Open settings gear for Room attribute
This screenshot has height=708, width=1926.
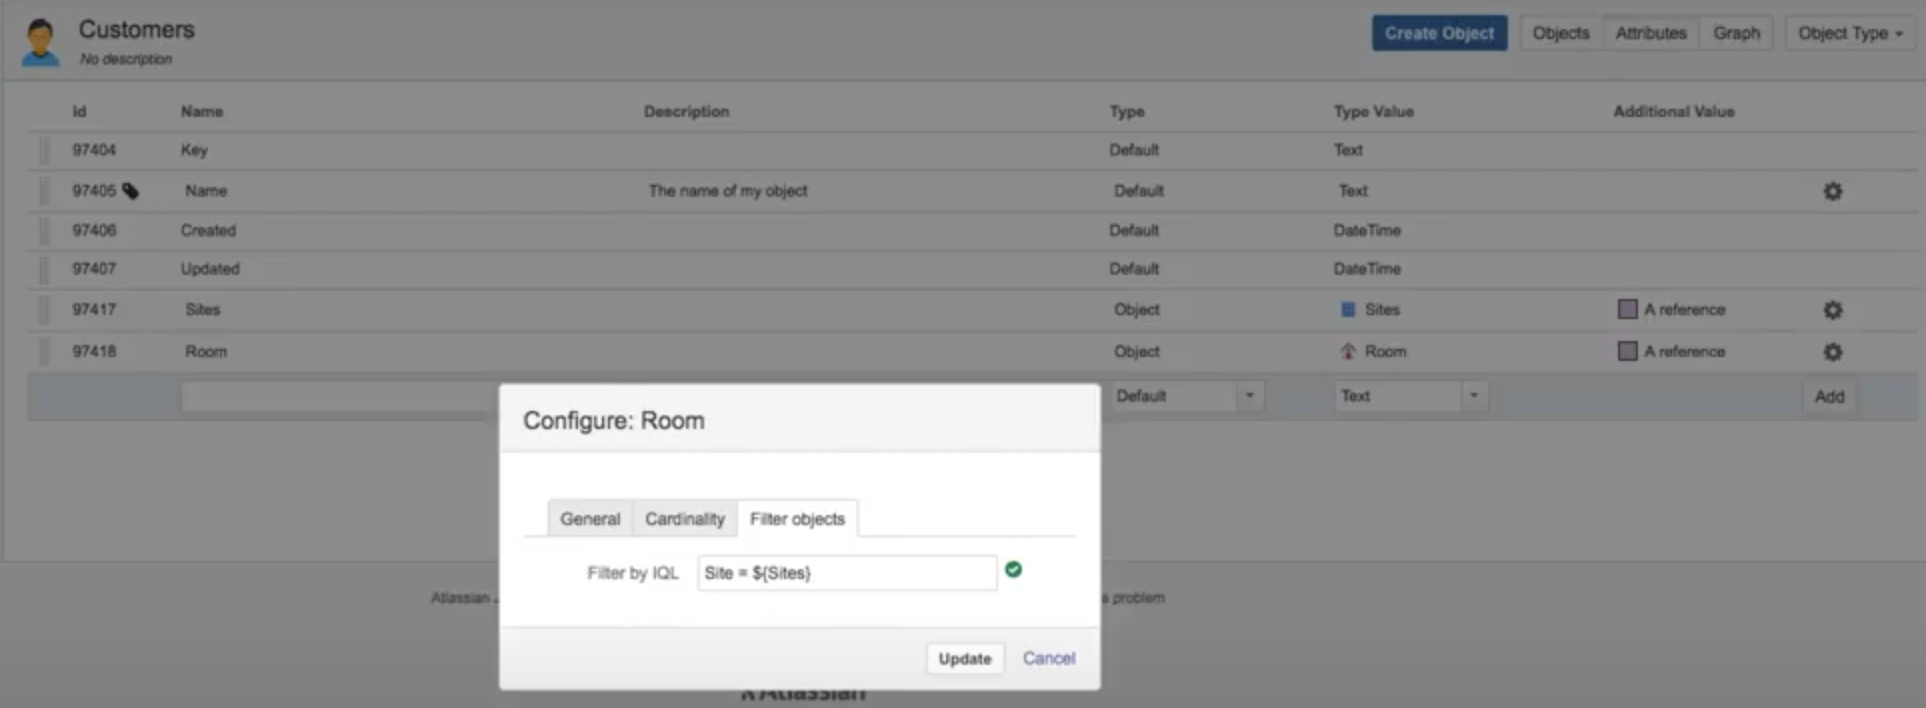pos(1832,352)
